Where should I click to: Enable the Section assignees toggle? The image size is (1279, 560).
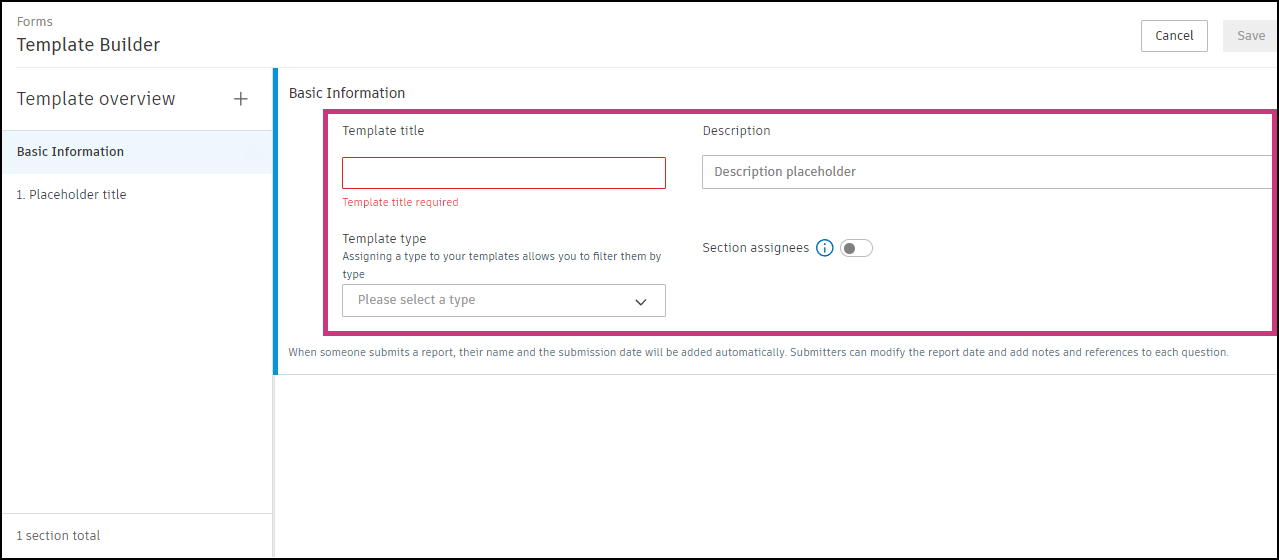[x=856, y=248]
